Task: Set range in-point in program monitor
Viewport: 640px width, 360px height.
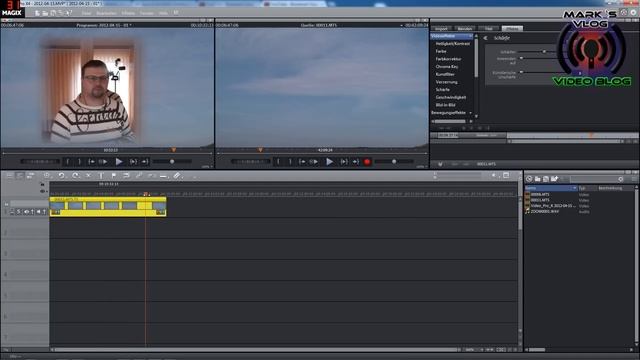Action: coord(68,162)
